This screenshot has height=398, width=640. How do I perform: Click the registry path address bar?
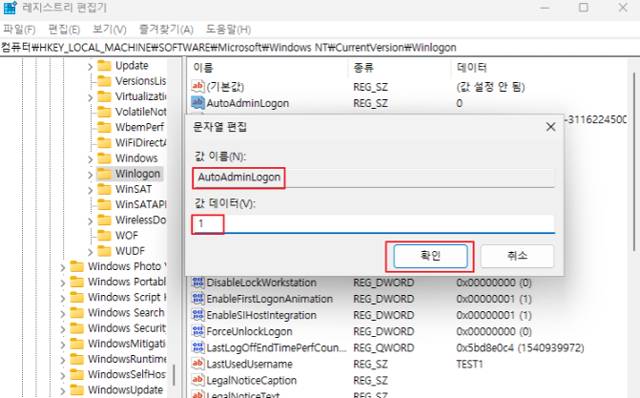[x=320, y=47]
